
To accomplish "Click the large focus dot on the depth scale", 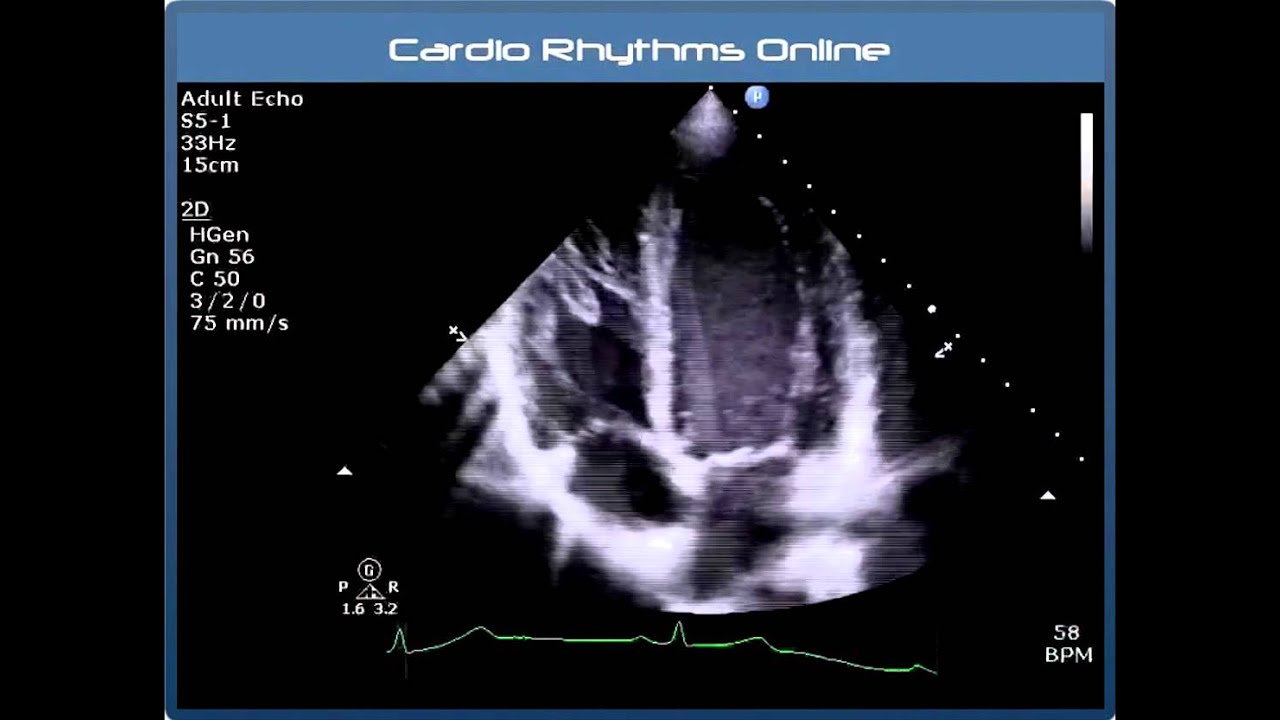I will [x=932, y=310].
